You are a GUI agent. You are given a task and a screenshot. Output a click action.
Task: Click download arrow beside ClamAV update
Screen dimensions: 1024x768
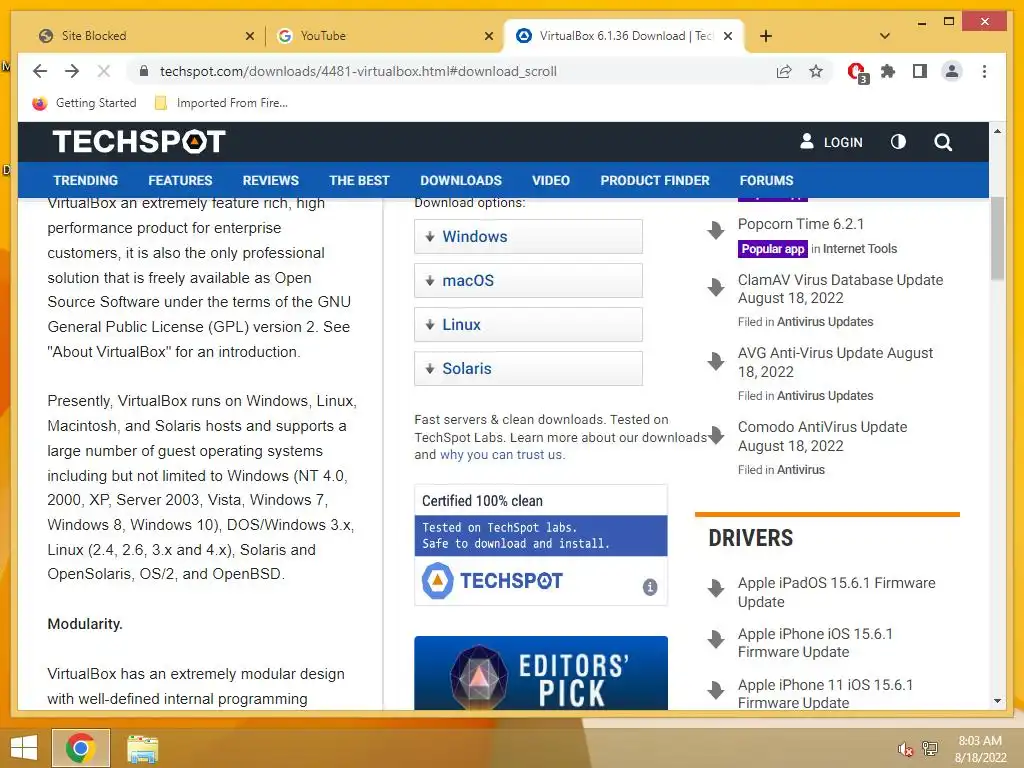(716, 286)
